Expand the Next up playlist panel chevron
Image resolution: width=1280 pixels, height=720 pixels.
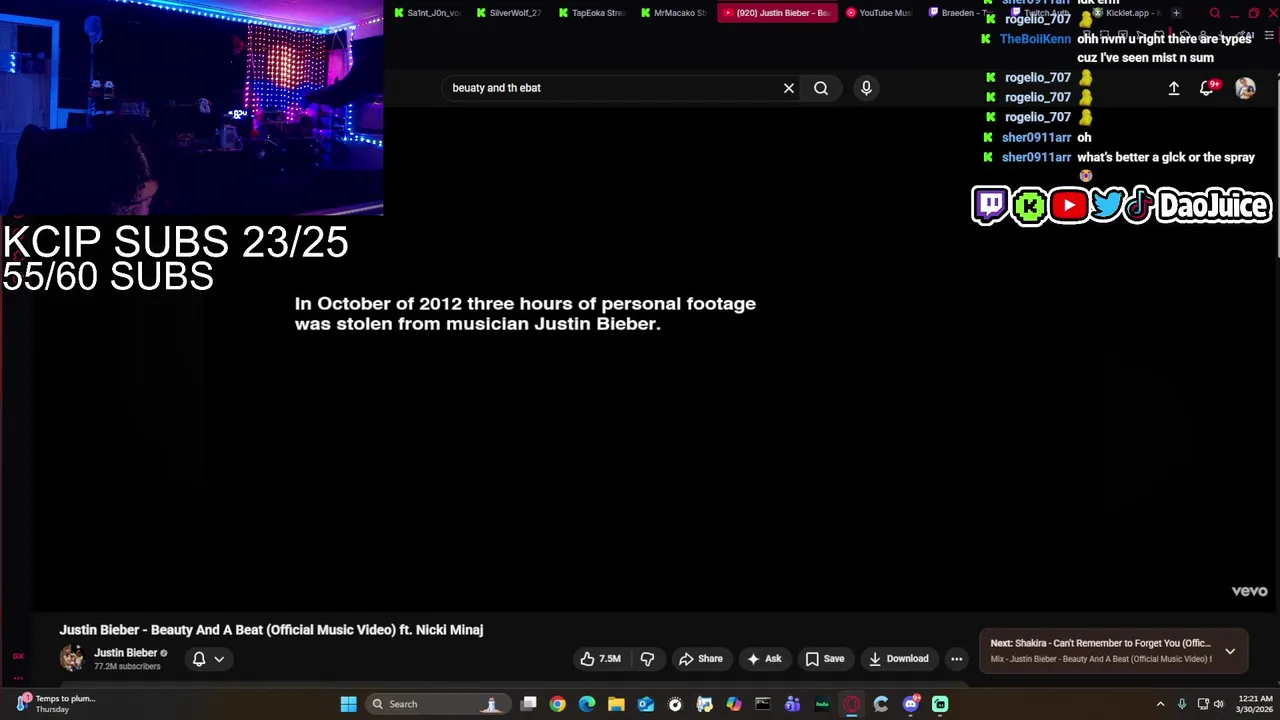[x=1230, y=651]
